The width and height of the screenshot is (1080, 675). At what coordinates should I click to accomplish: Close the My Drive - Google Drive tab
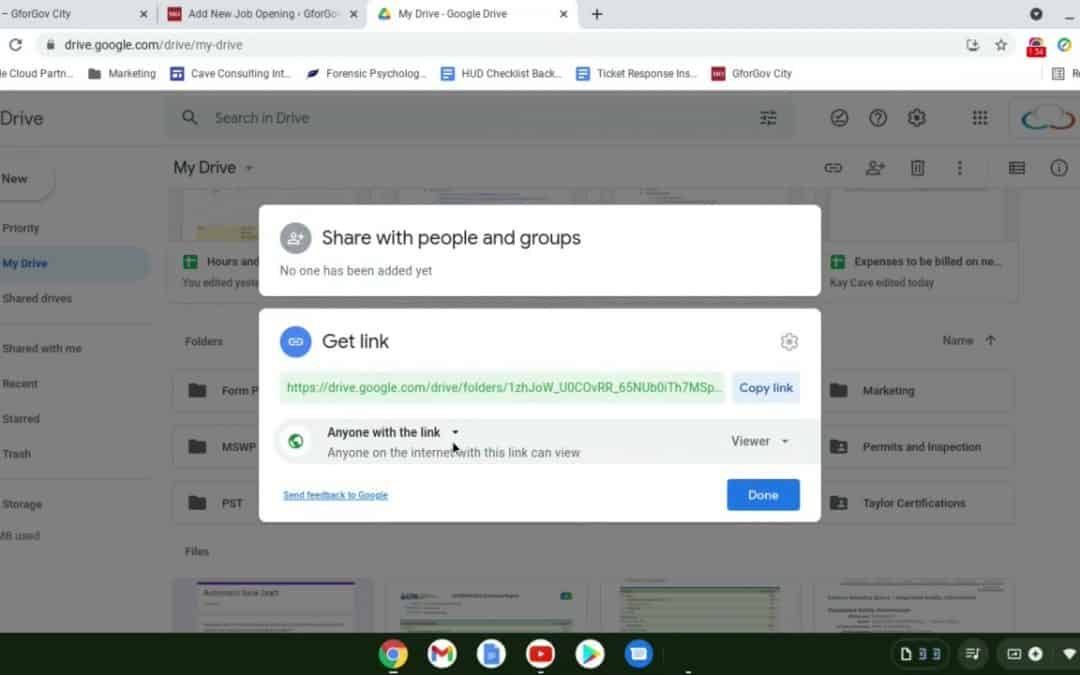[563, 14]
